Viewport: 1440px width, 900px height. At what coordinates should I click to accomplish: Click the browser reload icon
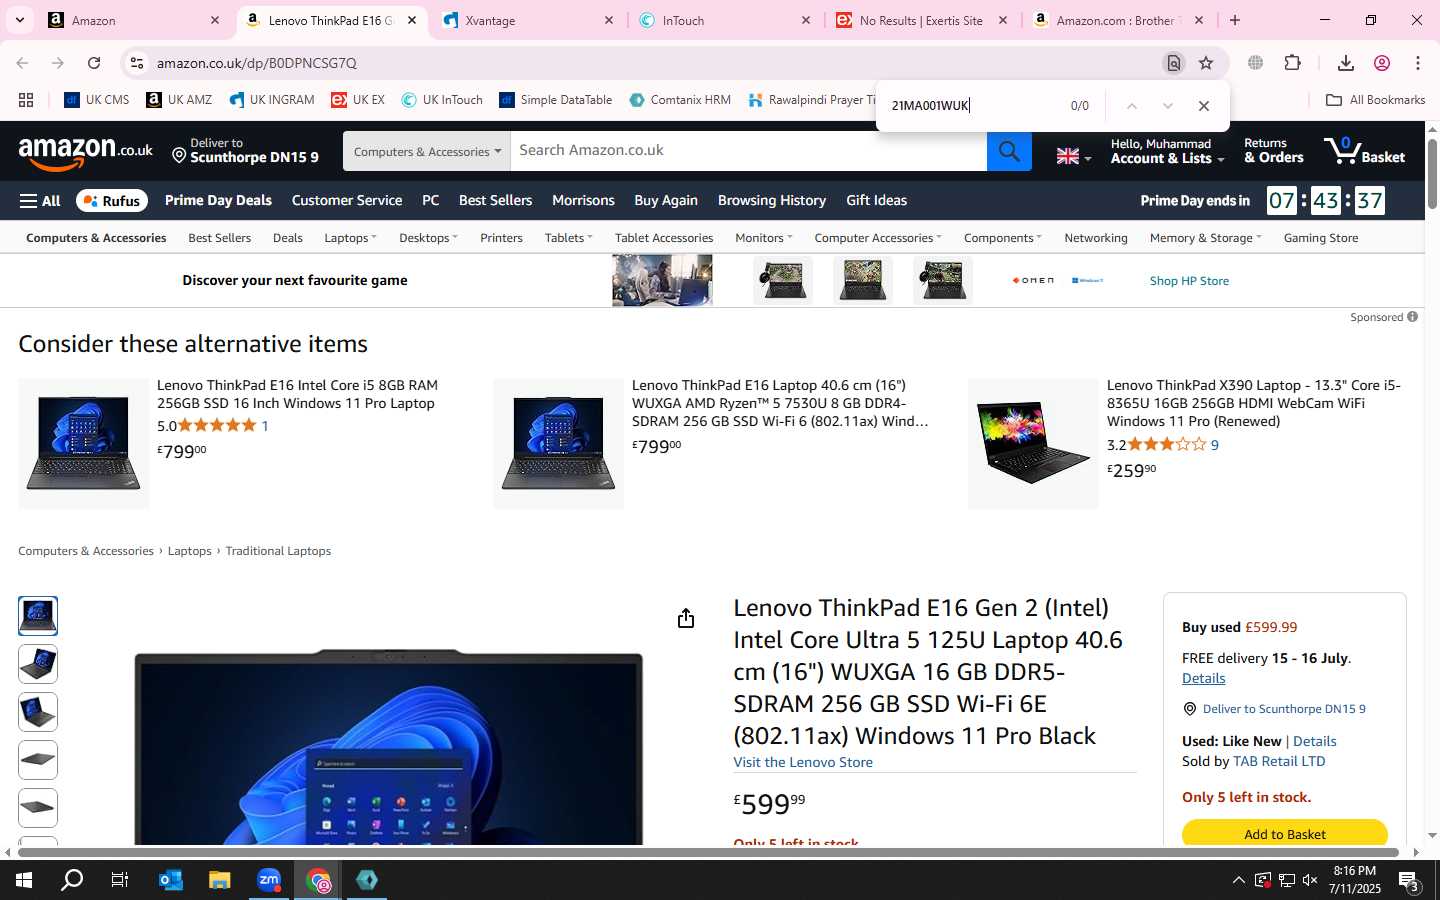click(94, 63)
